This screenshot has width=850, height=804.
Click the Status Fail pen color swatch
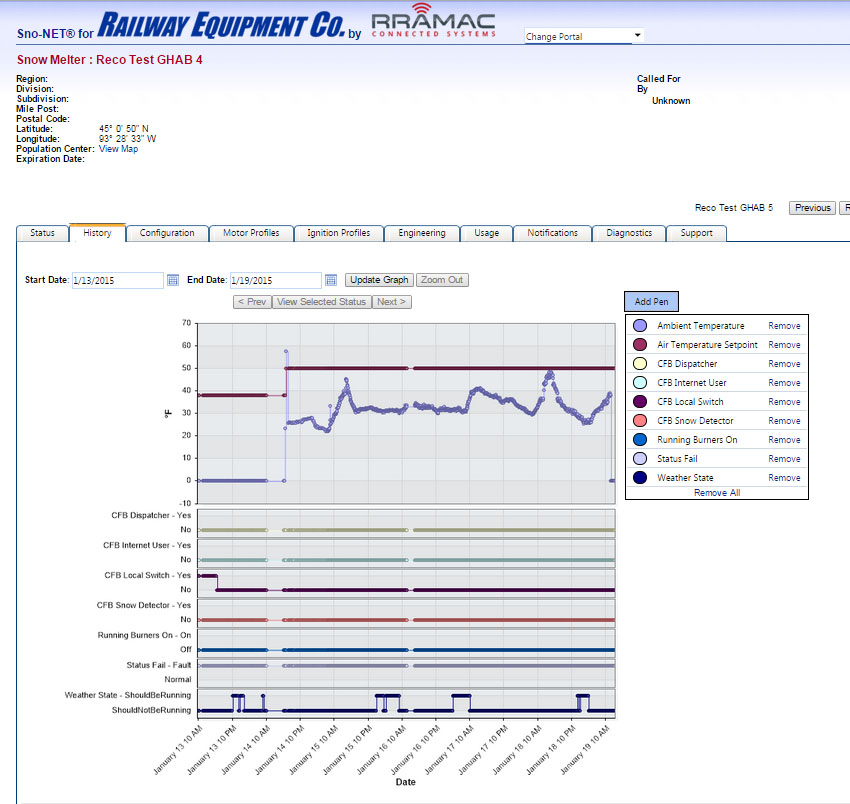640,458
